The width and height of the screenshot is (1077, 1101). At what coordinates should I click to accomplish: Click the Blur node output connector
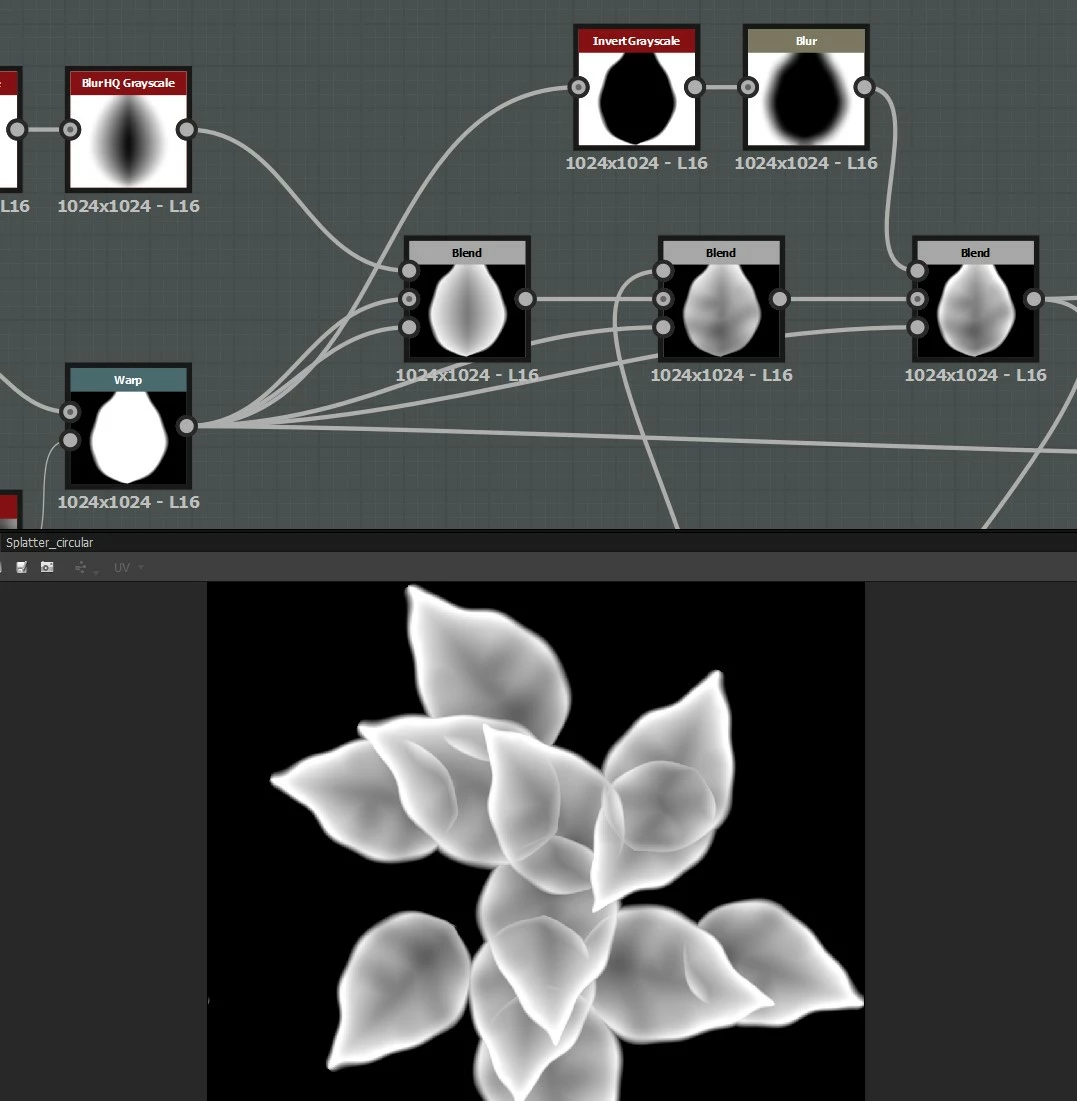pyautogui.click(x=864, y=87)
